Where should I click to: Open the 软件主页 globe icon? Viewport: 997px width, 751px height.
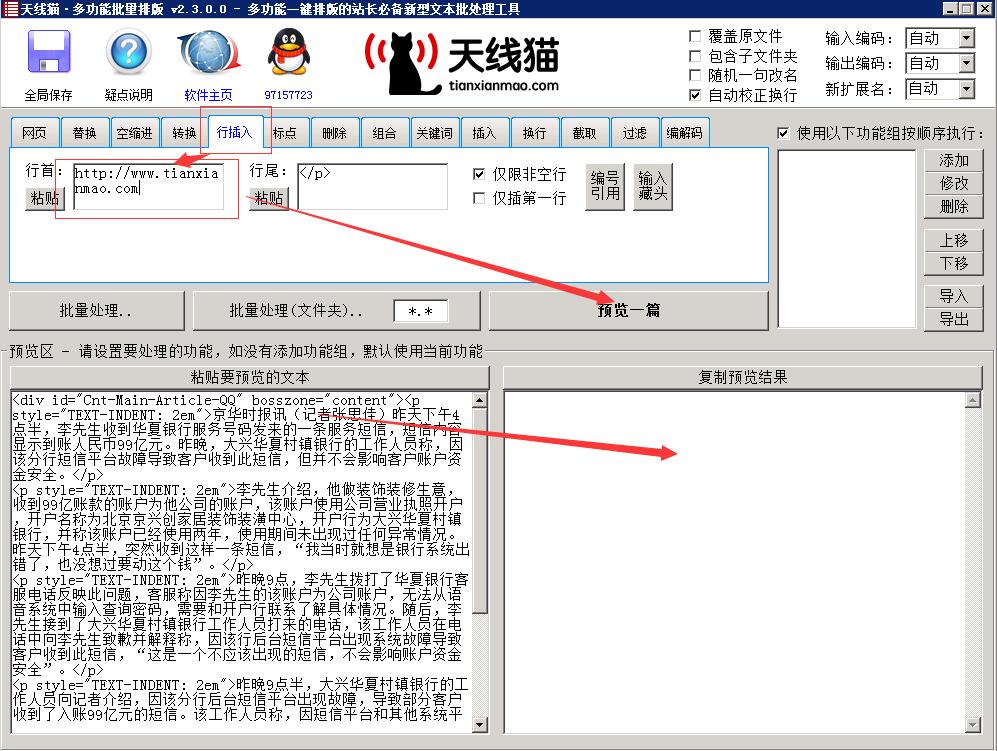point(209,52)
